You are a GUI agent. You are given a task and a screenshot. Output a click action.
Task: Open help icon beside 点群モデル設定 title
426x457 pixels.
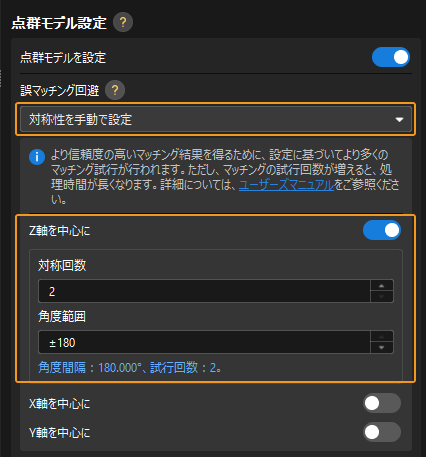click(123, 22)
